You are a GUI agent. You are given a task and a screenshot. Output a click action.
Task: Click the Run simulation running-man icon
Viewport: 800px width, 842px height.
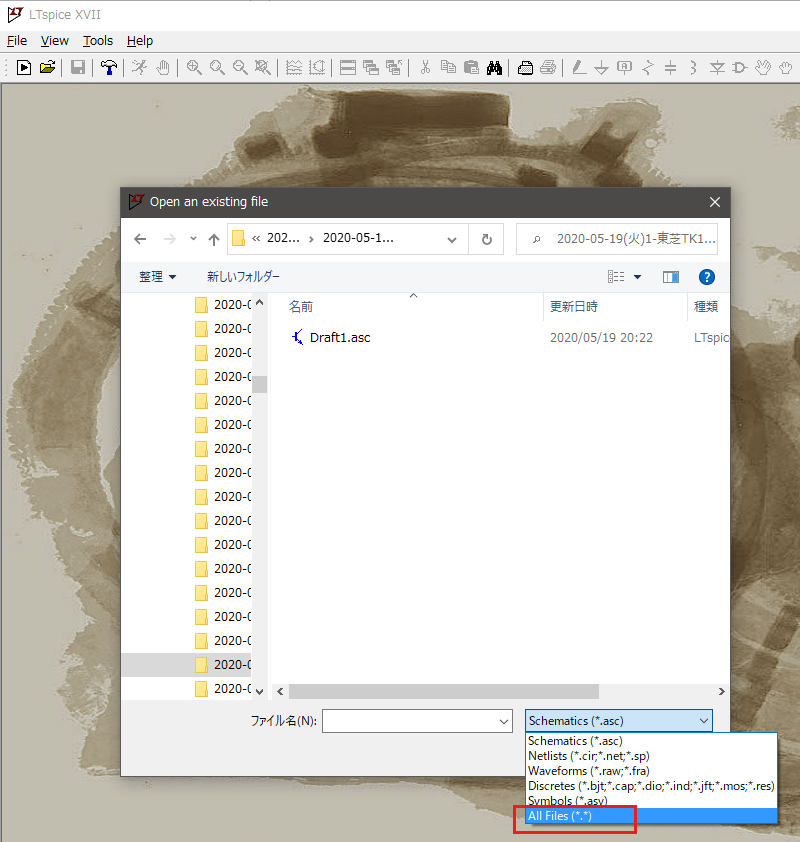coord(140,68)
